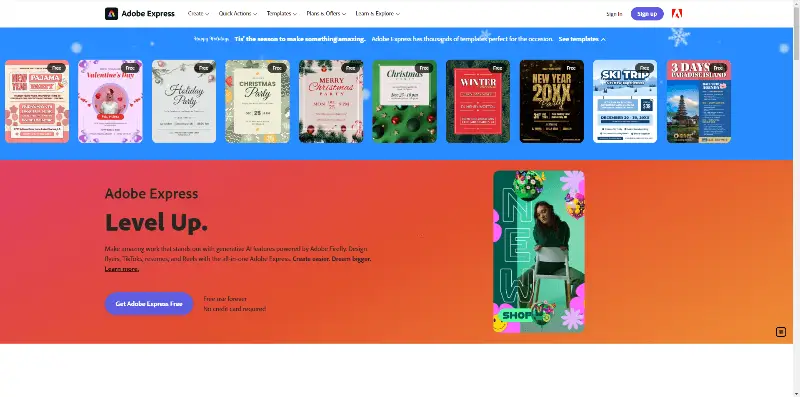Open the Valentine's Day template
This screenshot has height=397, width=800.
110,102
